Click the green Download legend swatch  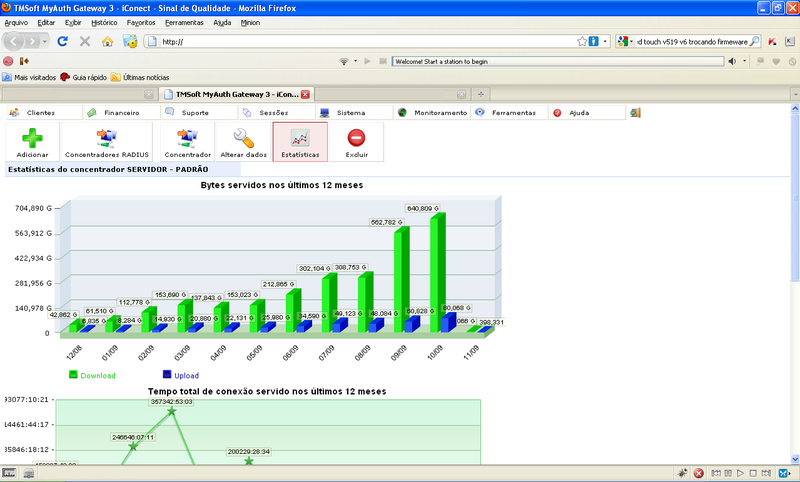coord(73,374)
